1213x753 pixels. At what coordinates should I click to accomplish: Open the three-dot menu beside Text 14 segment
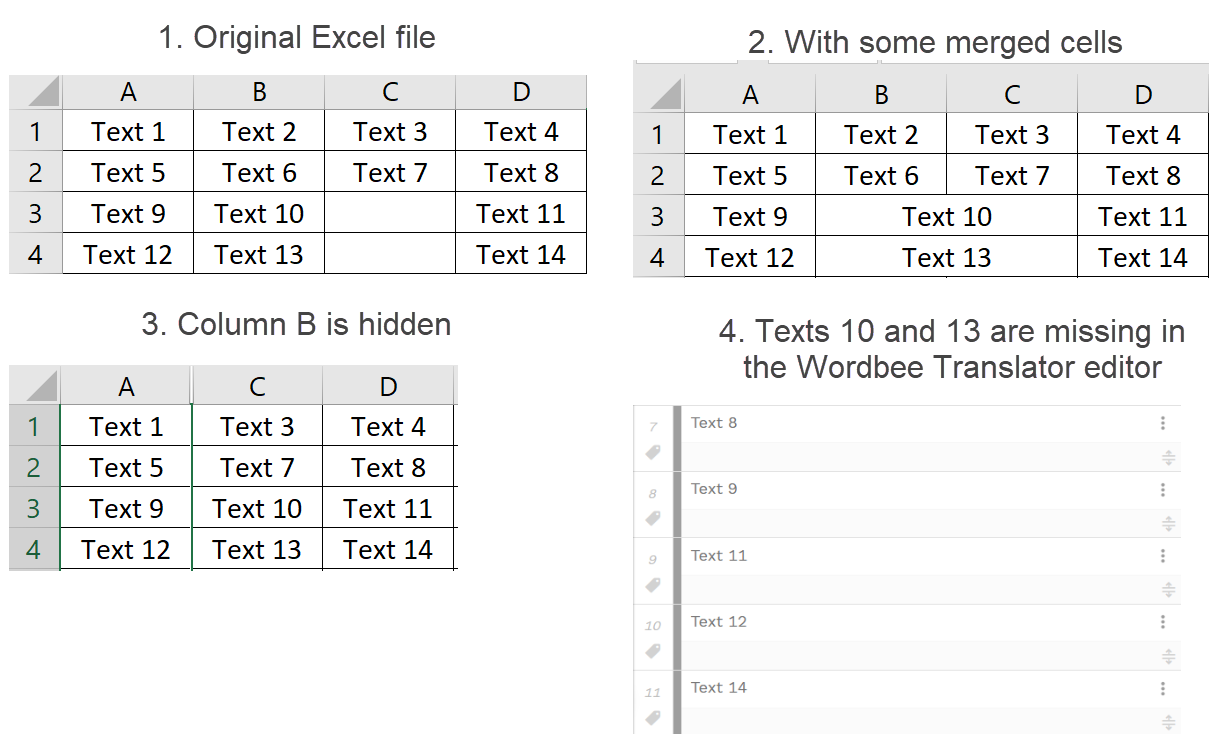pyautogui.click(x=1163, y=688)
